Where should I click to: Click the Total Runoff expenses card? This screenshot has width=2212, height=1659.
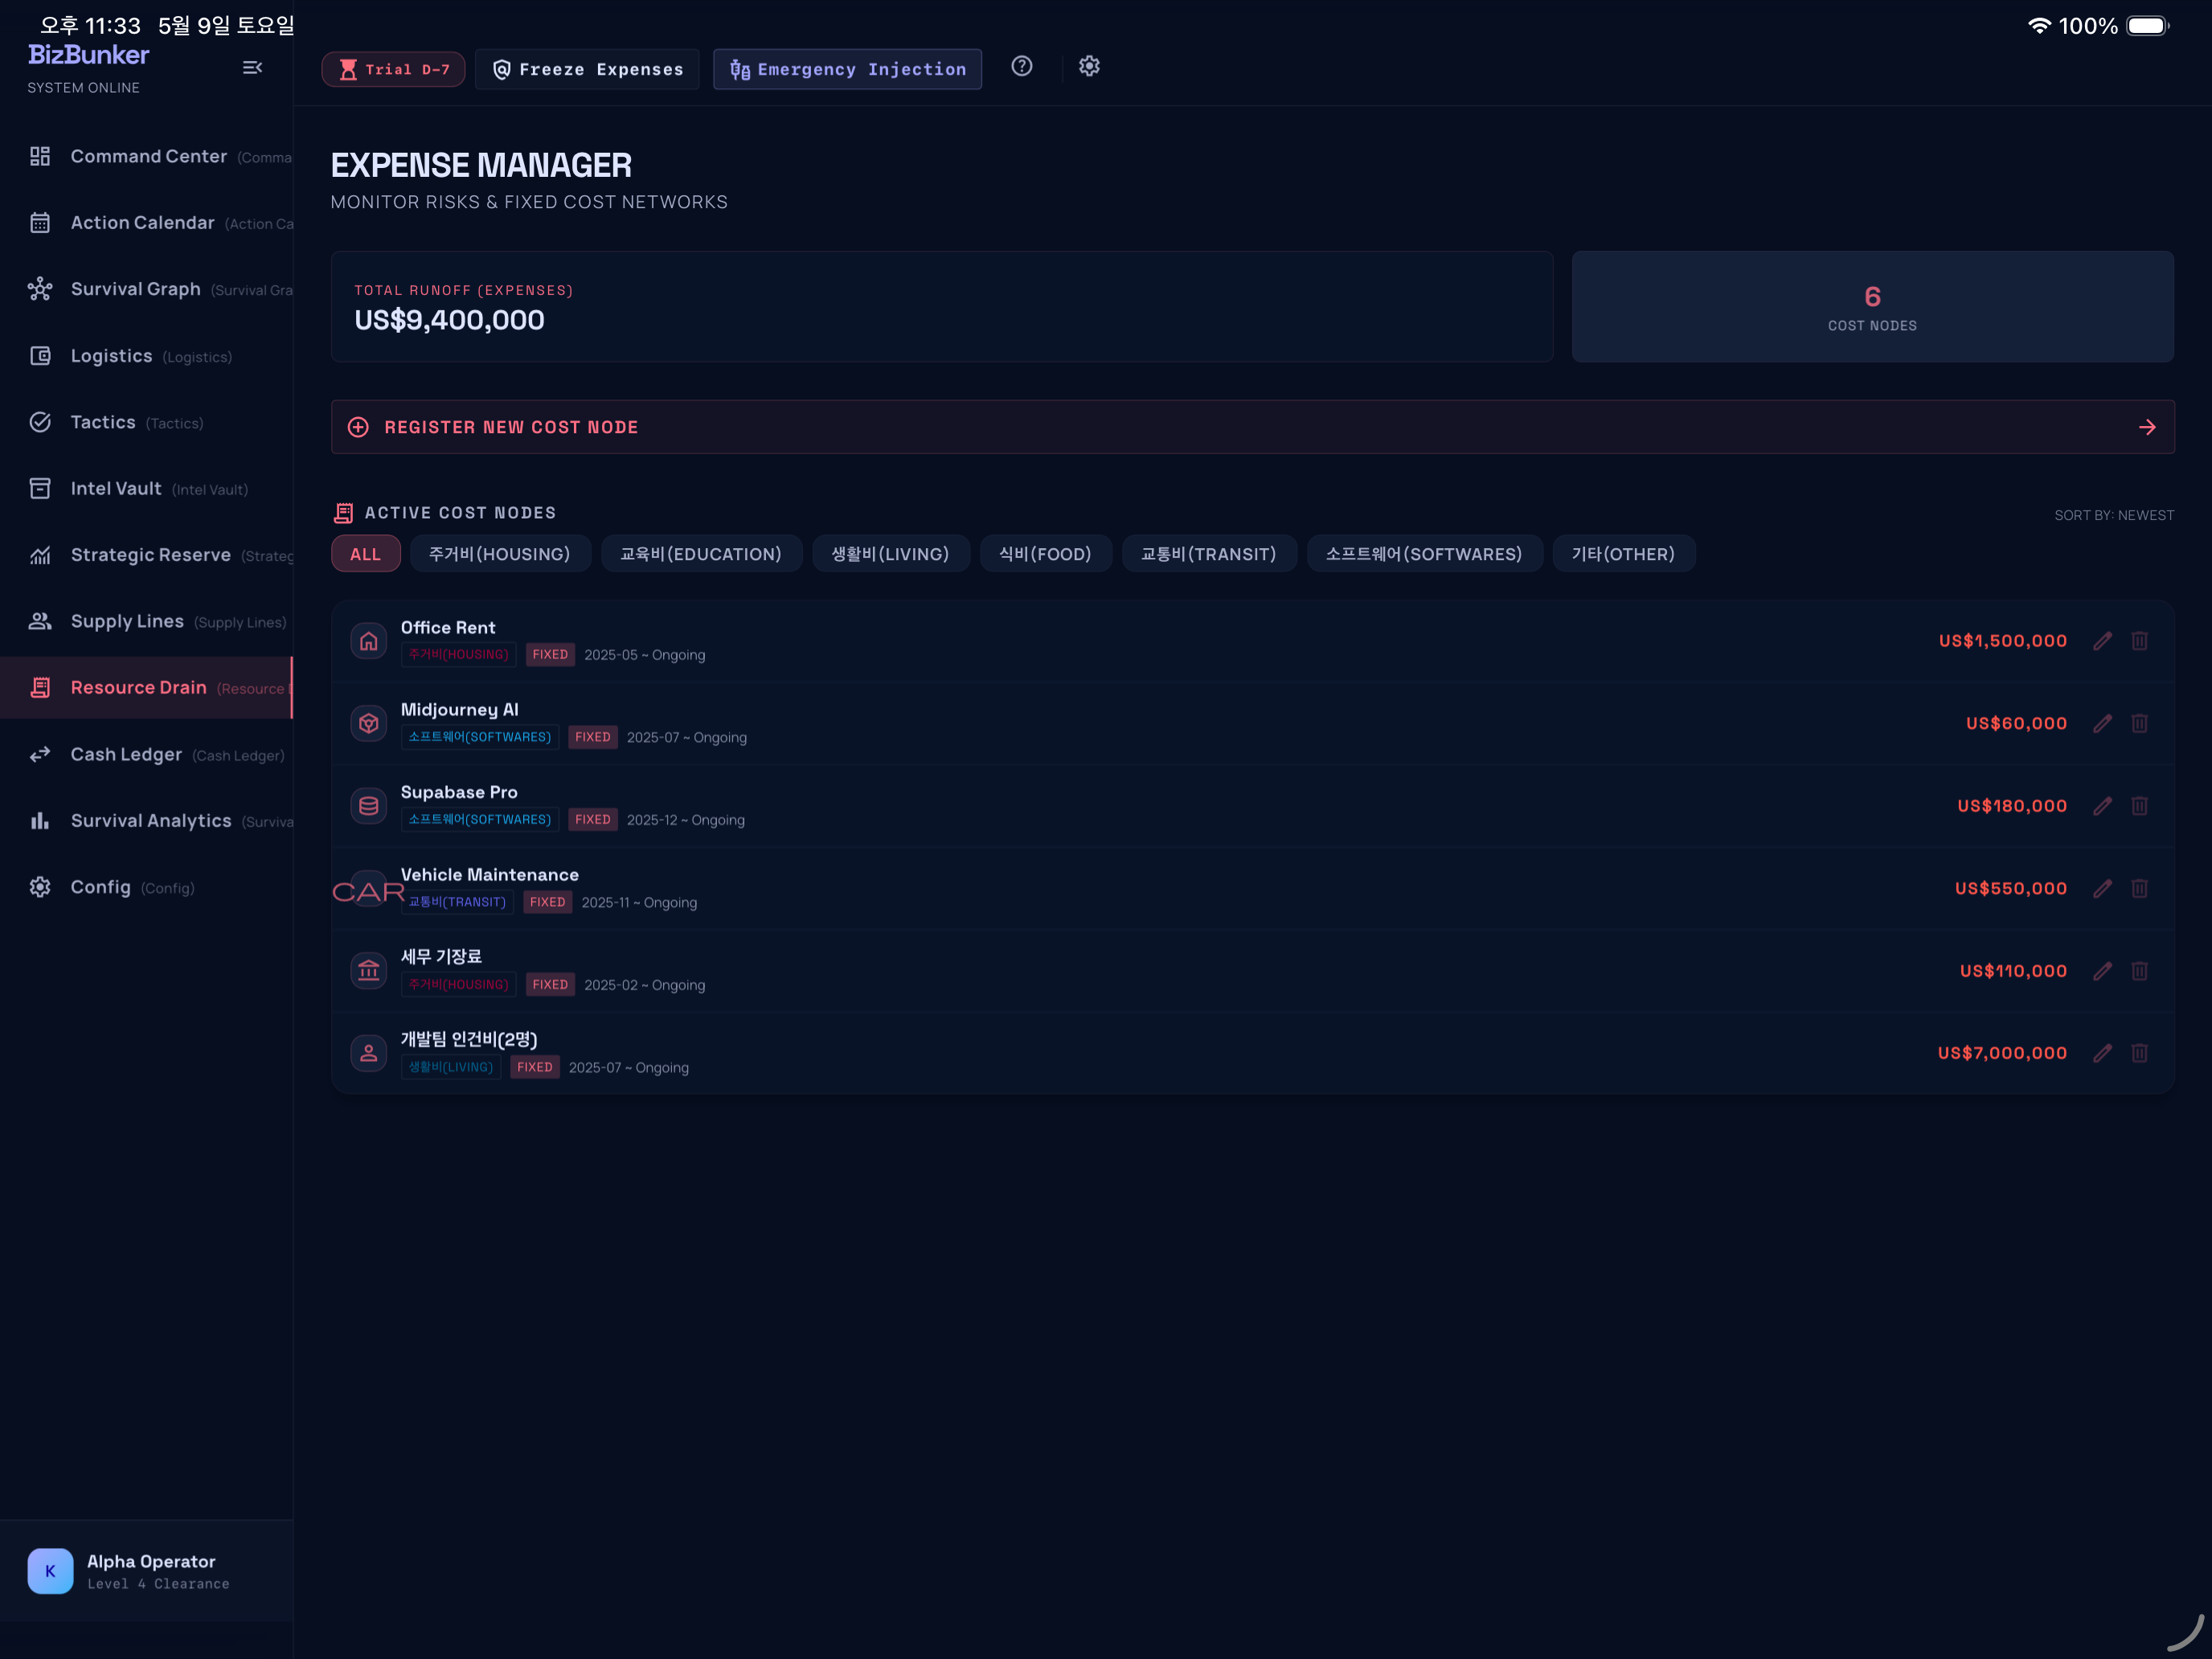[x=942, y=307]
